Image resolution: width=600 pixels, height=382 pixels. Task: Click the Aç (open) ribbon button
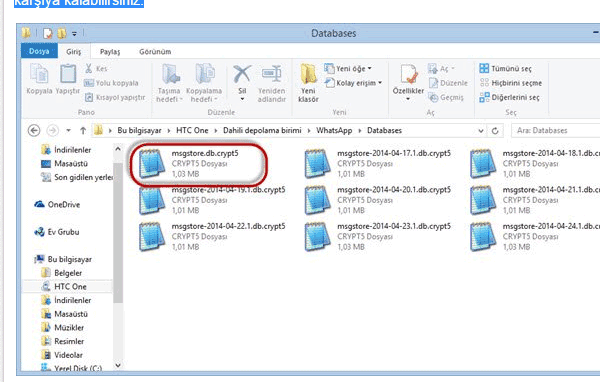tap(441, 69)
